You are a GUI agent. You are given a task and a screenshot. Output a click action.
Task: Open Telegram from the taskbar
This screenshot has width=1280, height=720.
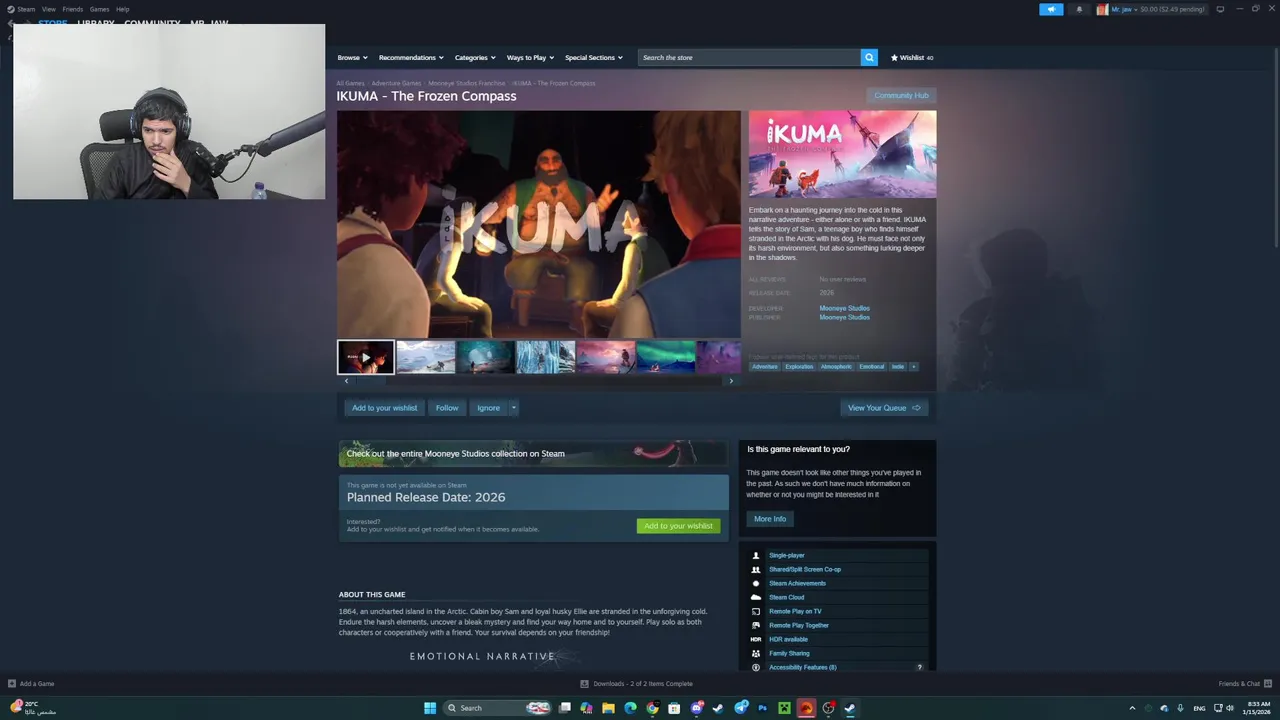[x=741, y=708]
